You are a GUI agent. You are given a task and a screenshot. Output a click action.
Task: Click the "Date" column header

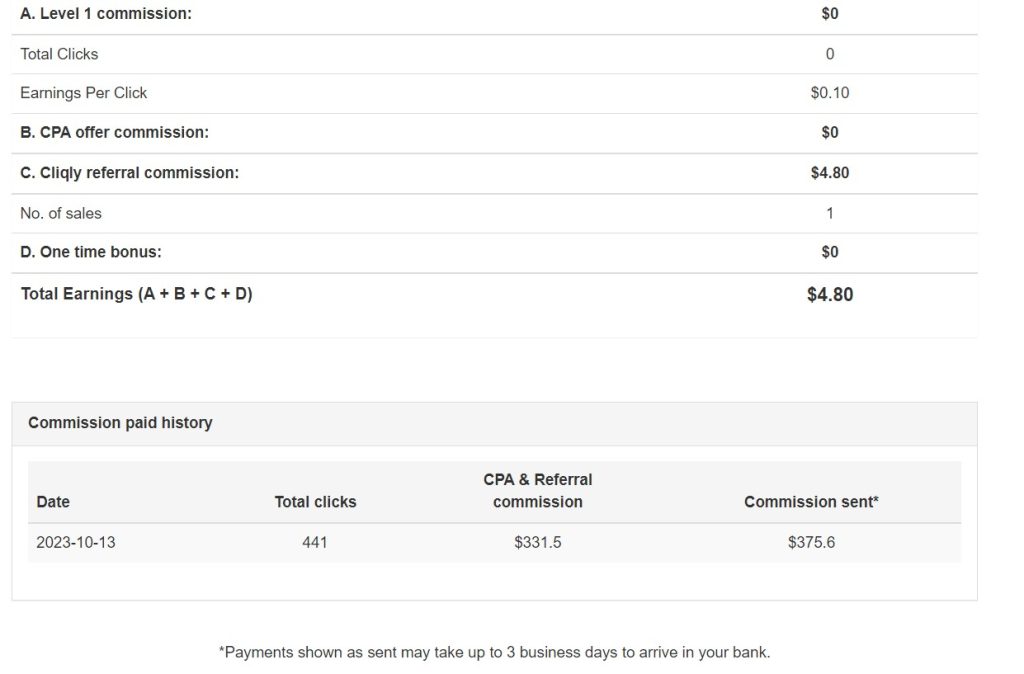point(53,502)
